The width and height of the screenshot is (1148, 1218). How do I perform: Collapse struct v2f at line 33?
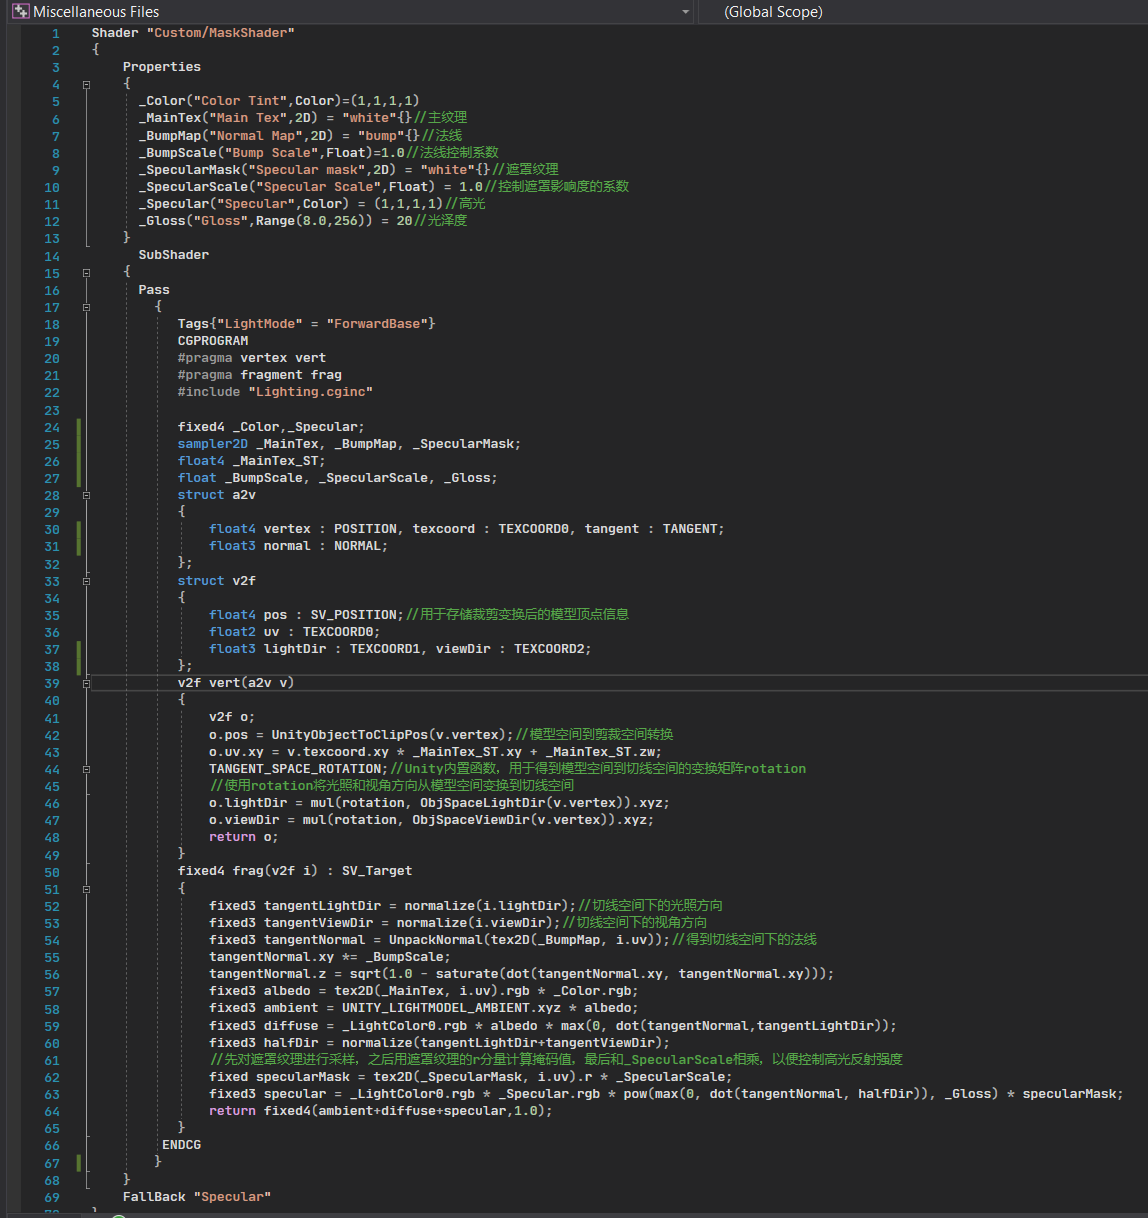86,581
